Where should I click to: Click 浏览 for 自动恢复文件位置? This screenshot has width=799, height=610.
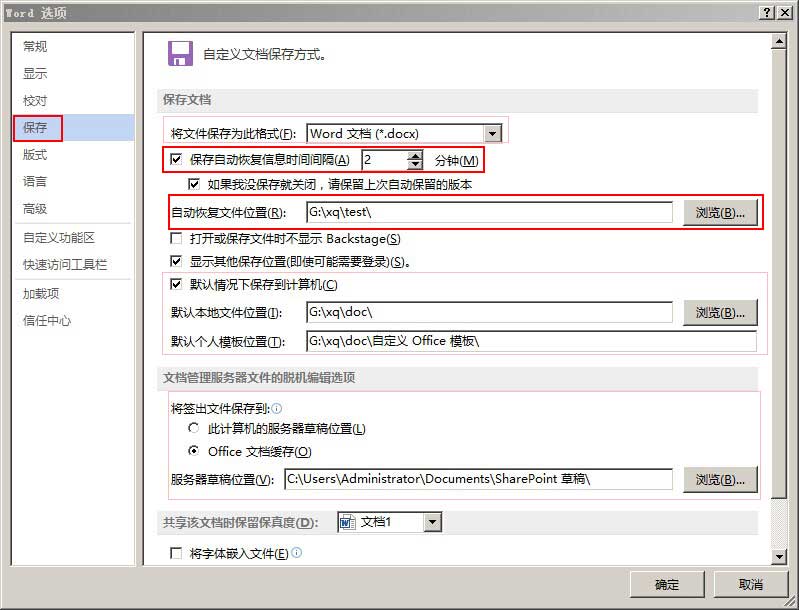coord(720,213)
